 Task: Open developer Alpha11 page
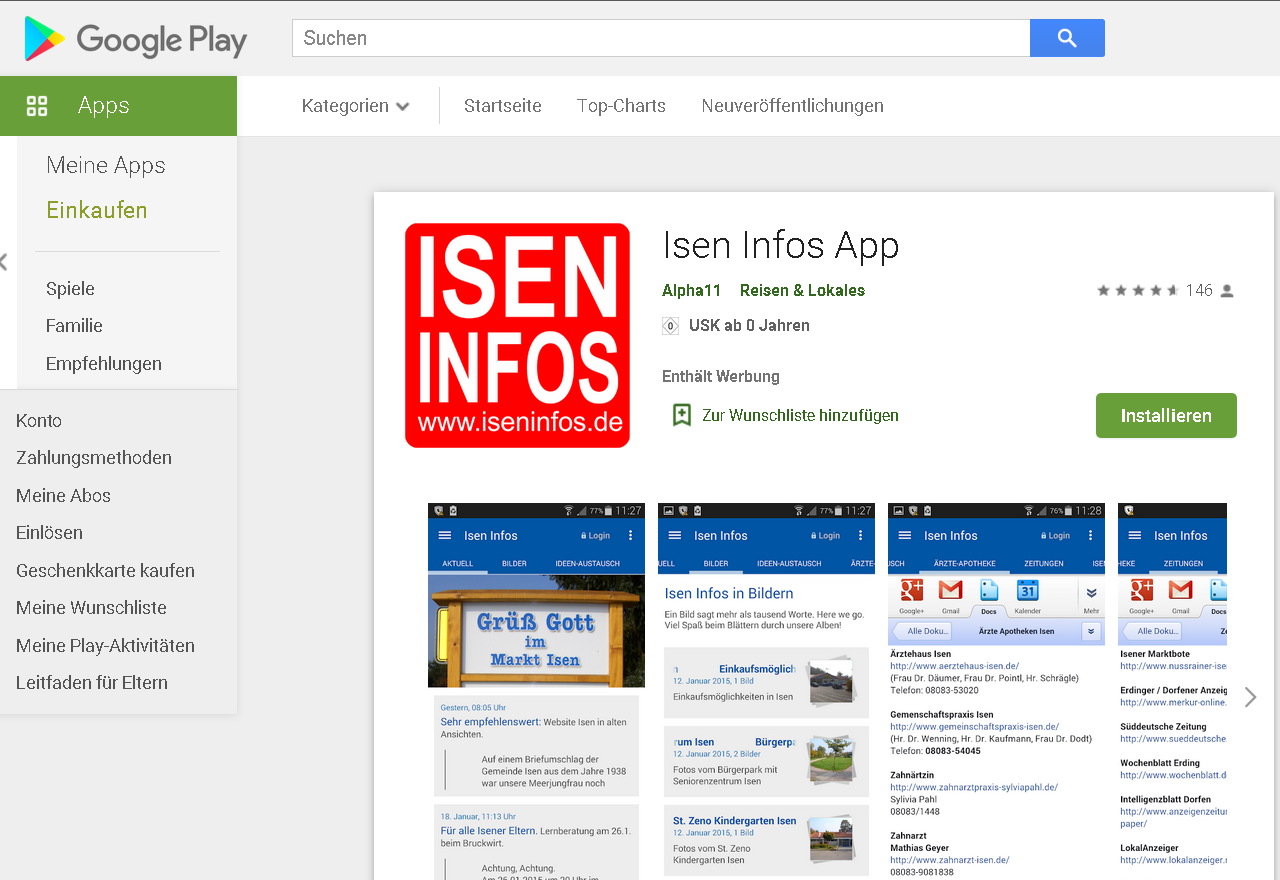(x=691, y=291)
